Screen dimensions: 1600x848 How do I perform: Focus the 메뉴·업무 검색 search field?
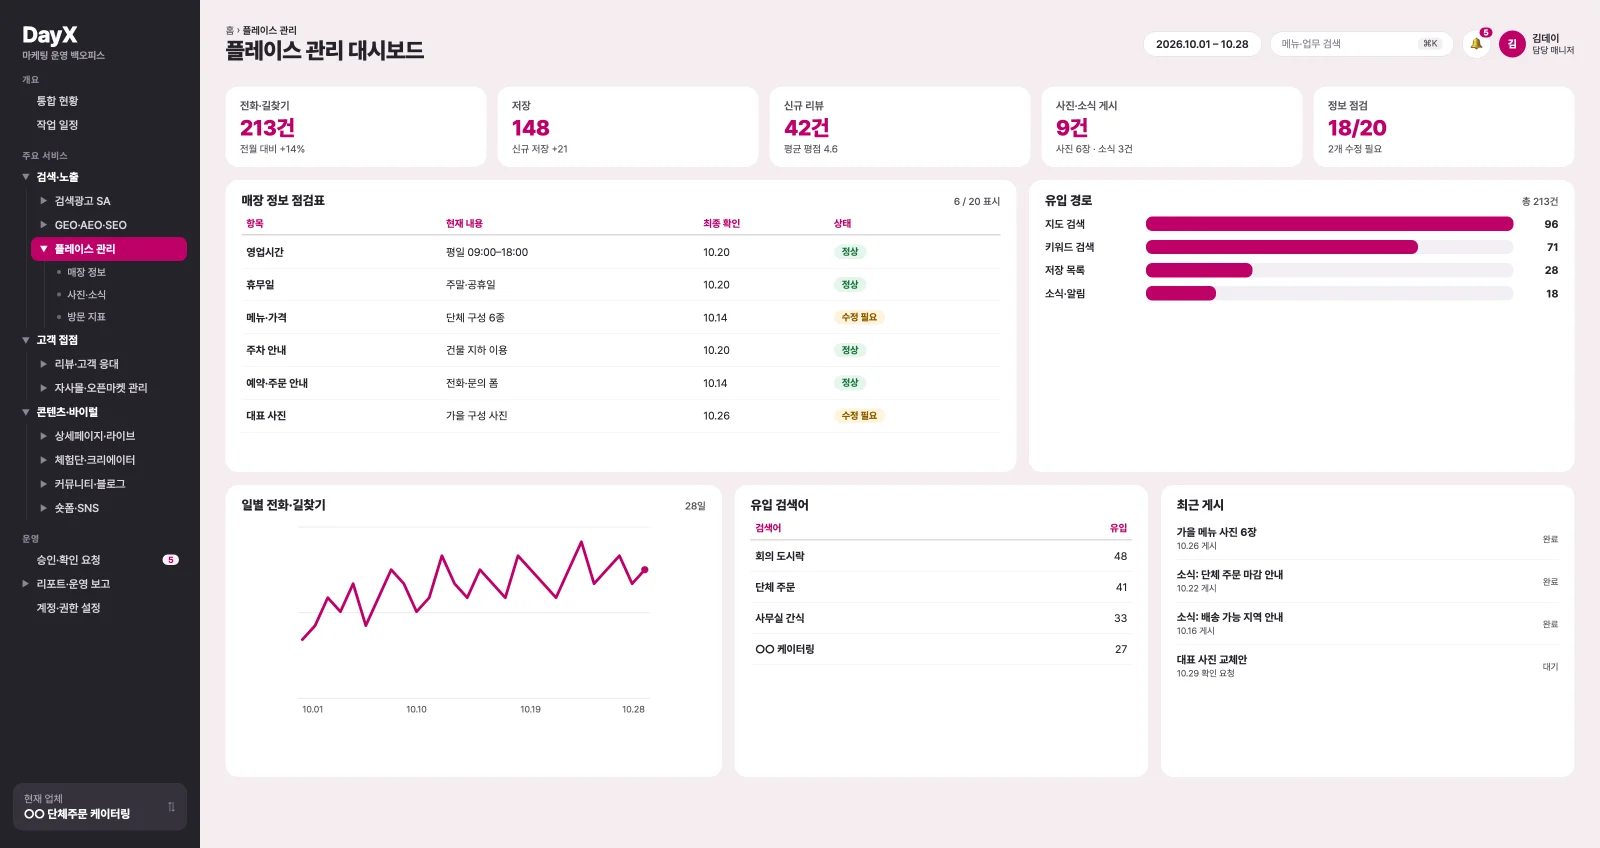(1361, 44)
